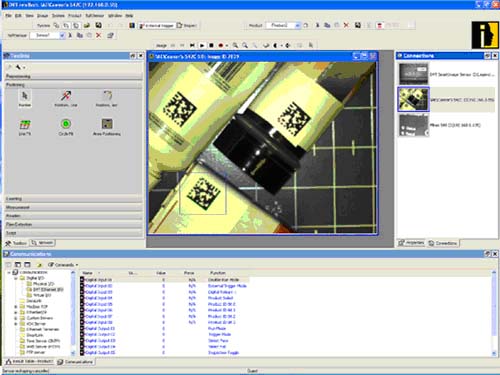Select the third connection thumbnail at the bottom
The height and width of the screenshot is (375, 500).
(413, 125)
